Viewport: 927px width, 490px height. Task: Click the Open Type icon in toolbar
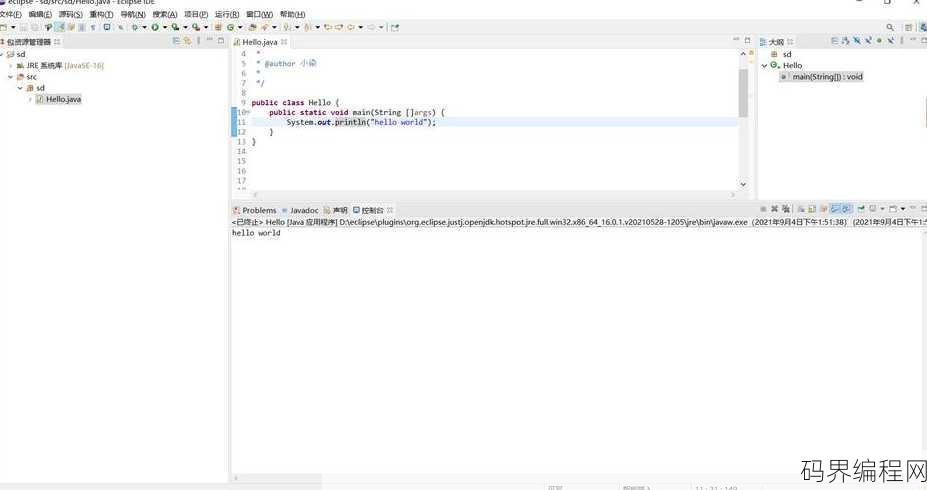click(x=252, y=27)
